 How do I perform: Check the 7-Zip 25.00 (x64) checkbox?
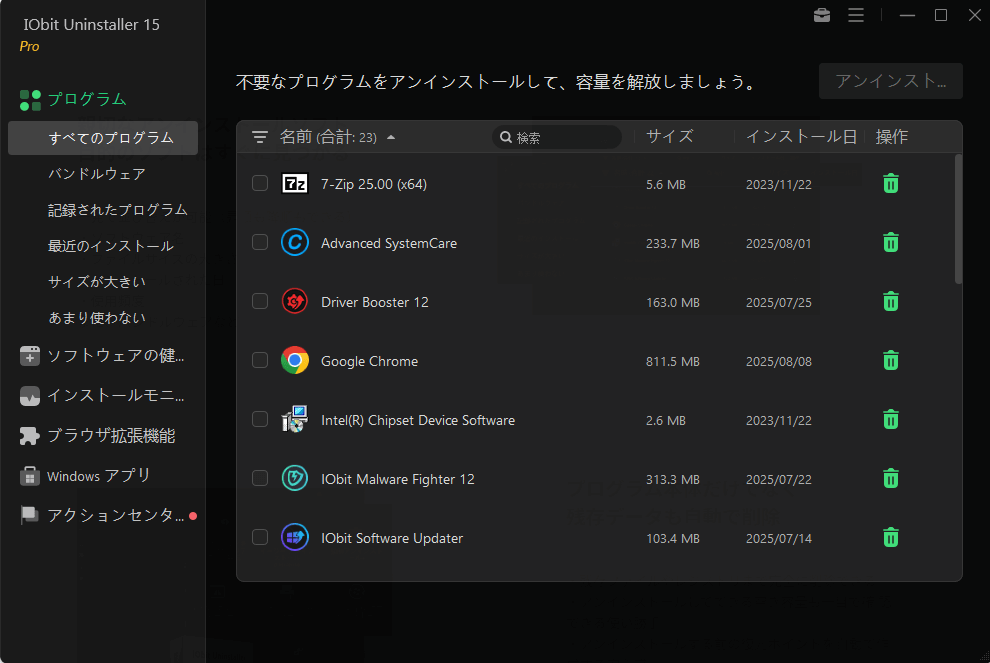point(259,183)
